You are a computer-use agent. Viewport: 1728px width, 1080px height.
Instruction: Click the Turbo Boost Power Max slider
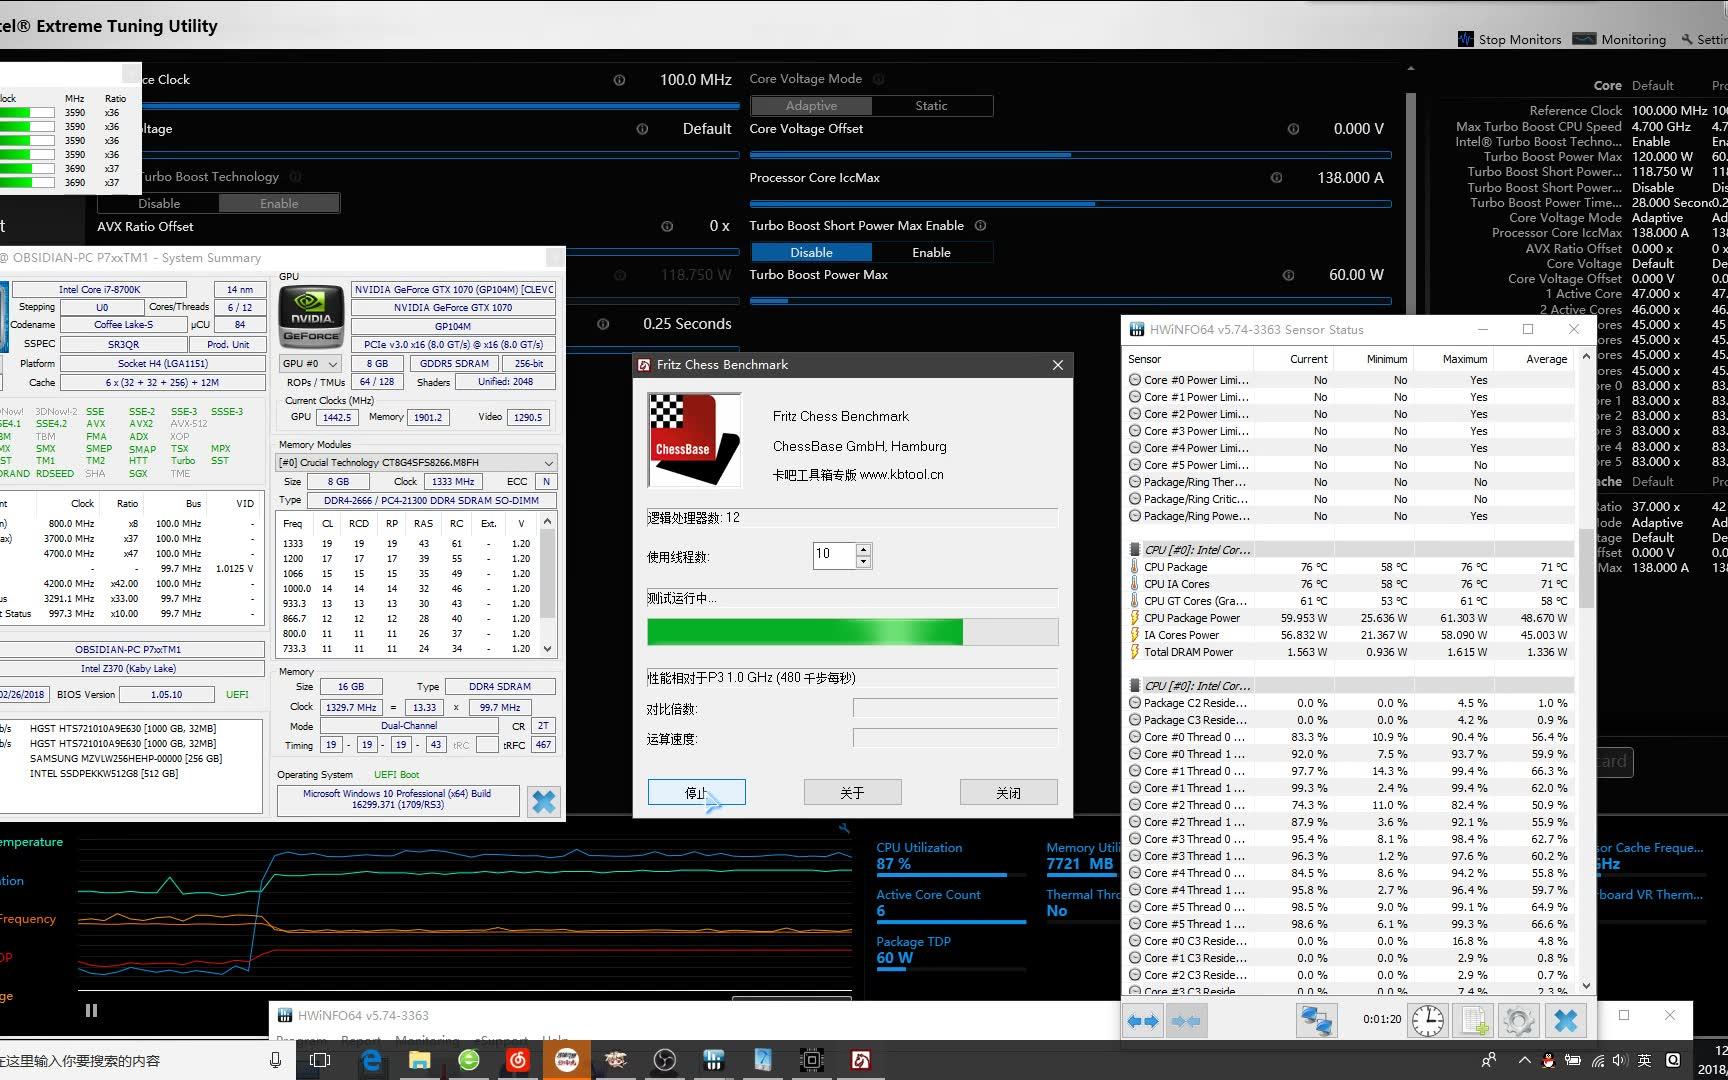1070,301
